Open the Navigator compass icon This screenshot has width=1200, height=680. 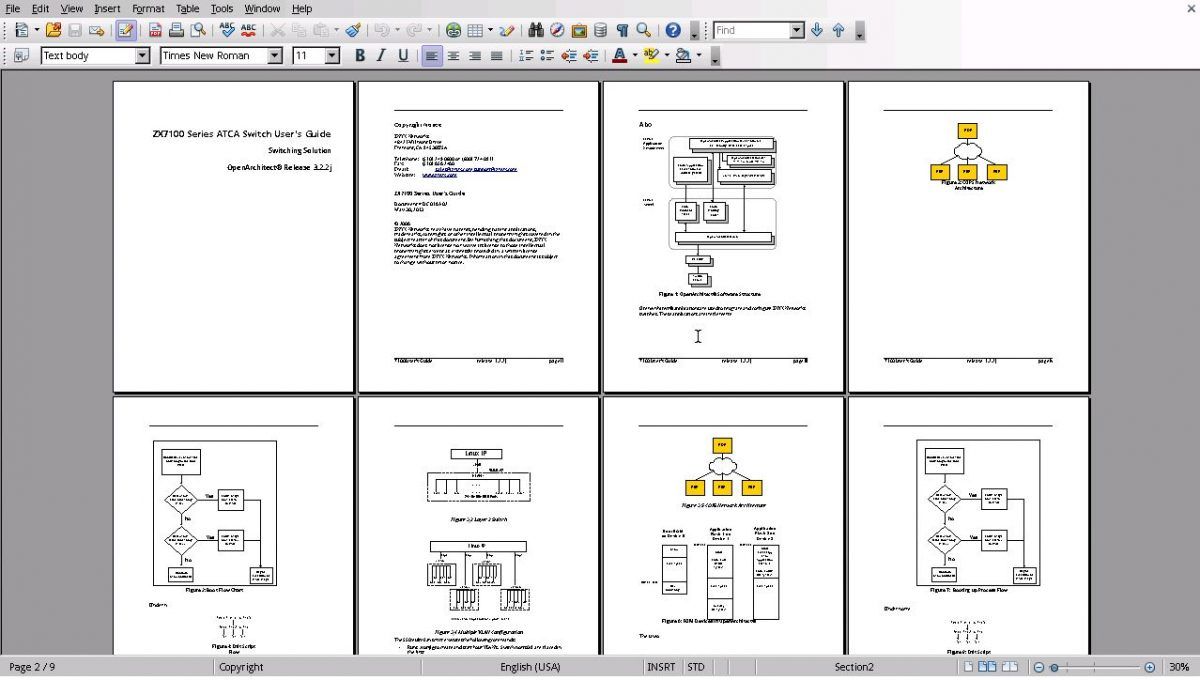[557, 30]
